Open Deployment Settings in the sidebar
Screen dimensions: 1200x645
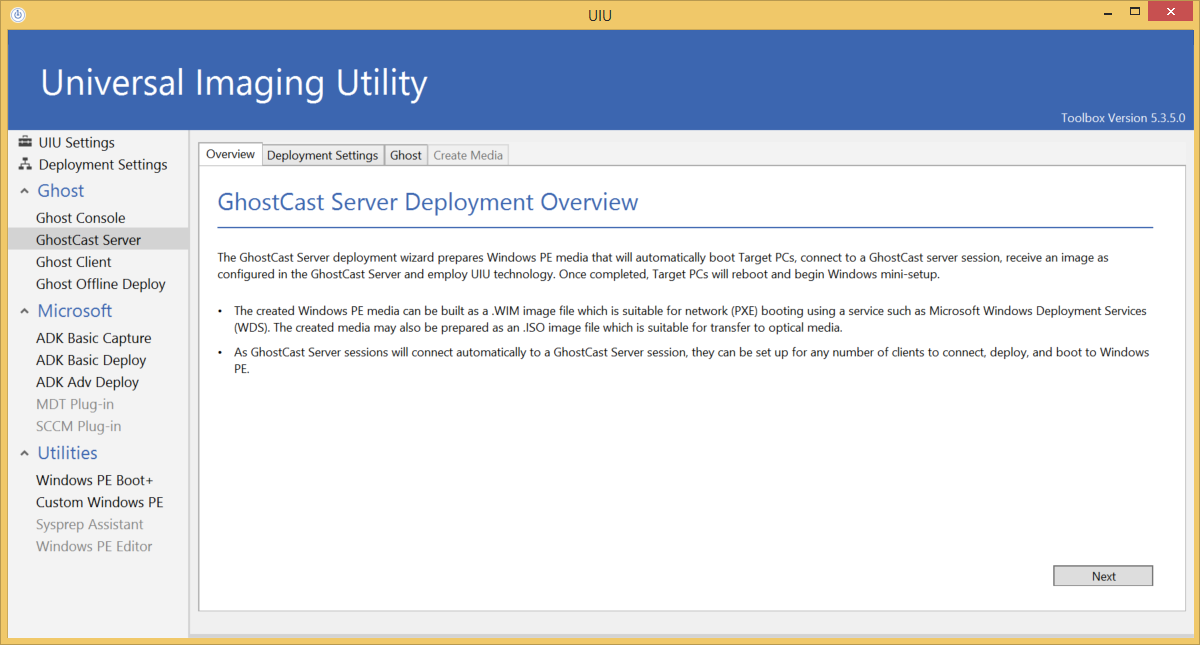(x=103, y=164)
